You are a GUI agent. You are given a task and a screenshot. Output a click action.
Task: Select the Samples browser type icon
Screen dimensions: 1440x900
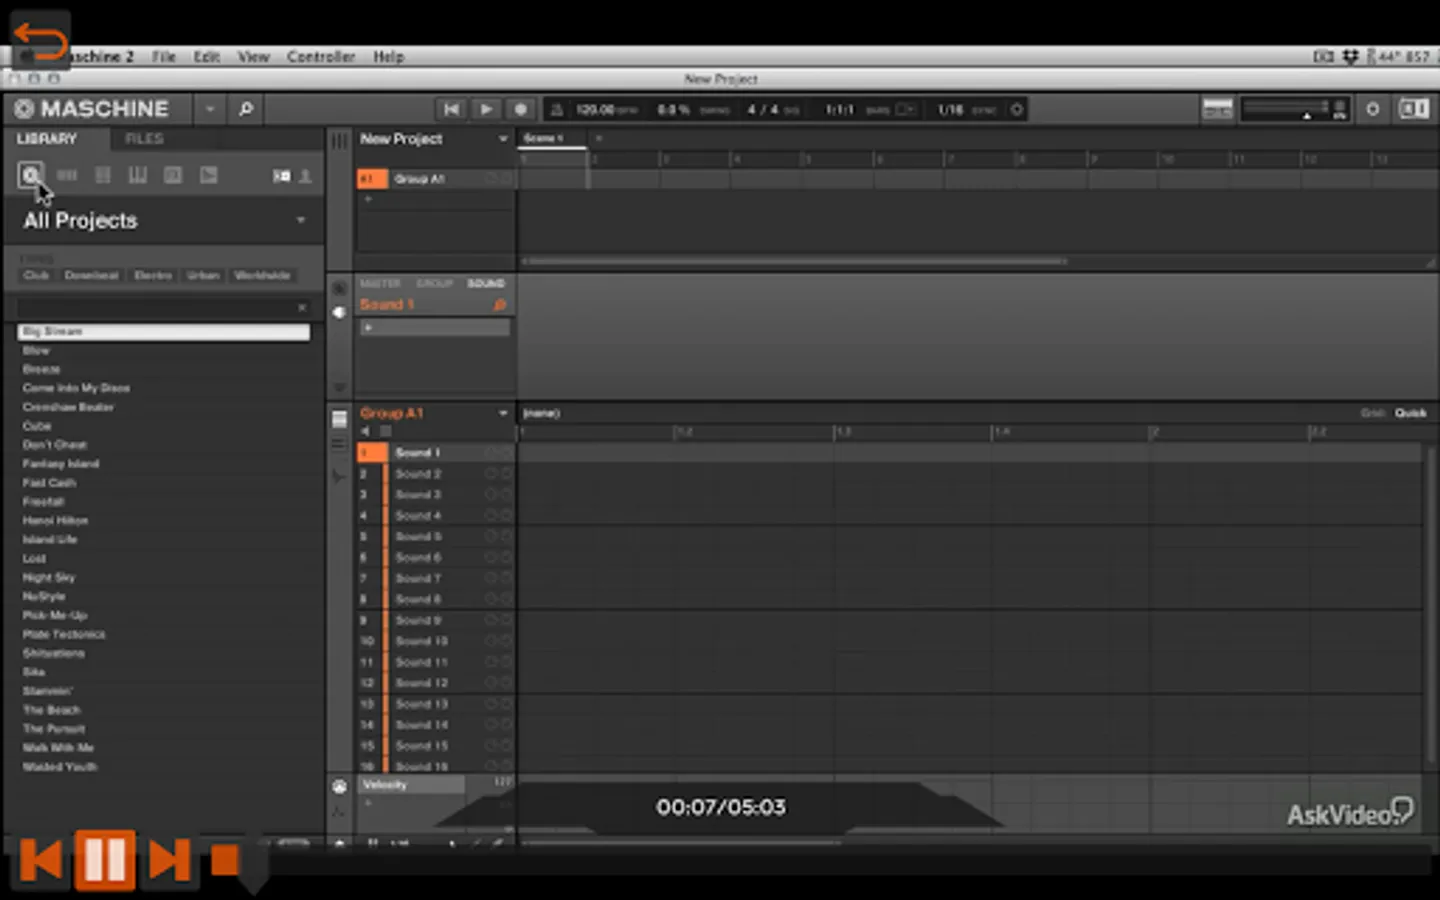pyautogui.click(x=208, y=175)
